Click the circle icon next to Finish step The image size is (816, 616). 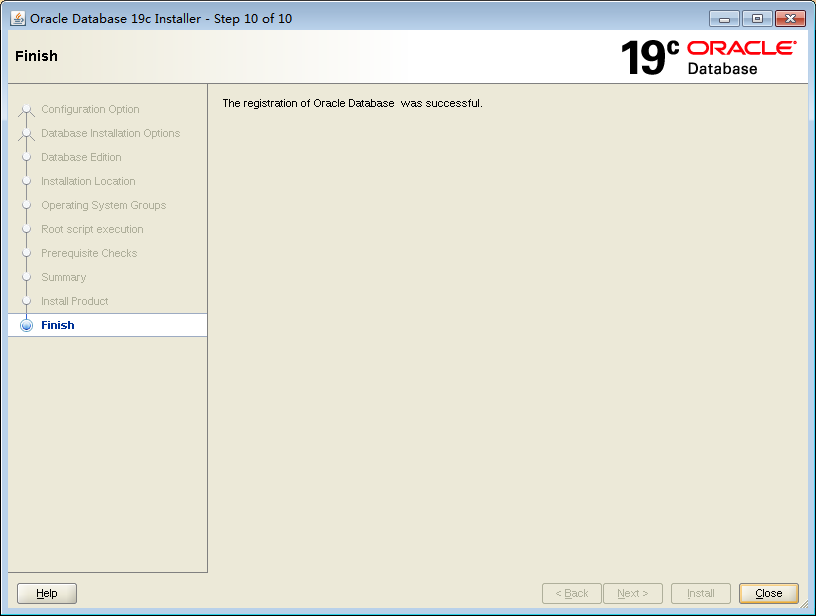click(x=25, y=324)
